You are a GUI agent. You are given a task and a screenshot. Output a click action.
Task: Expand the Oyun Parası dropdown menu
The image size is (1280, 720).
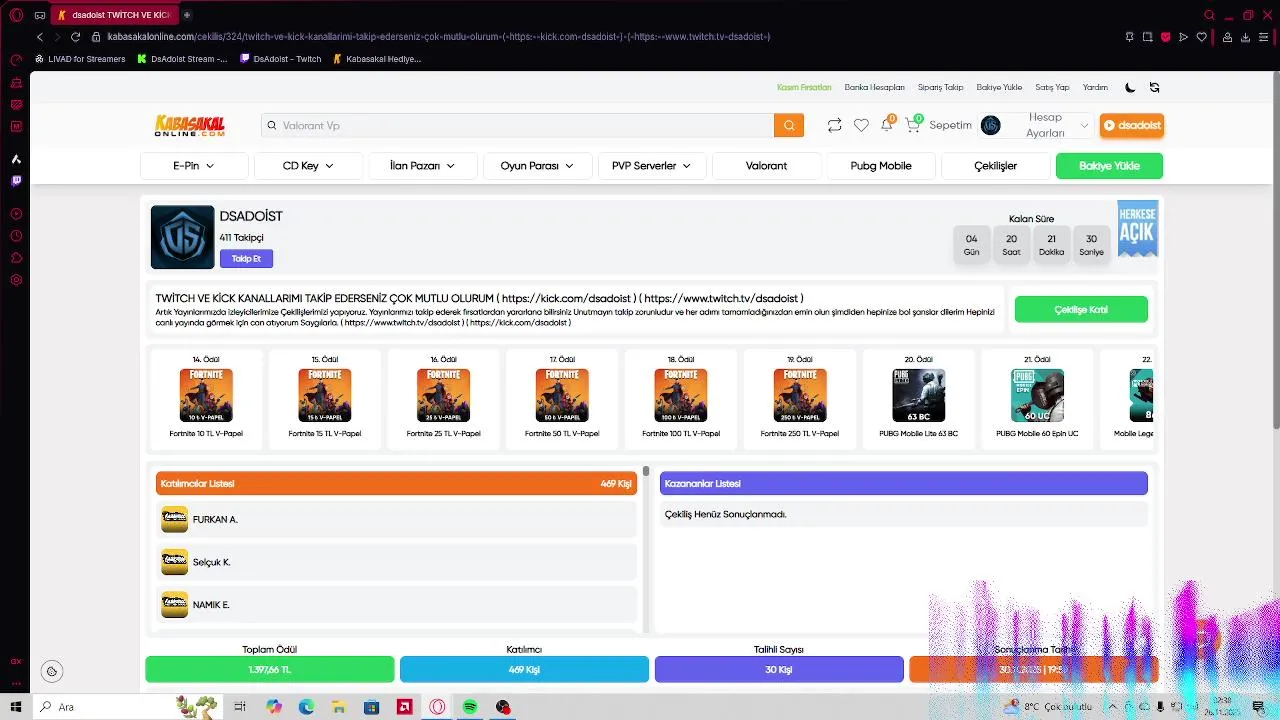(537, 166)
